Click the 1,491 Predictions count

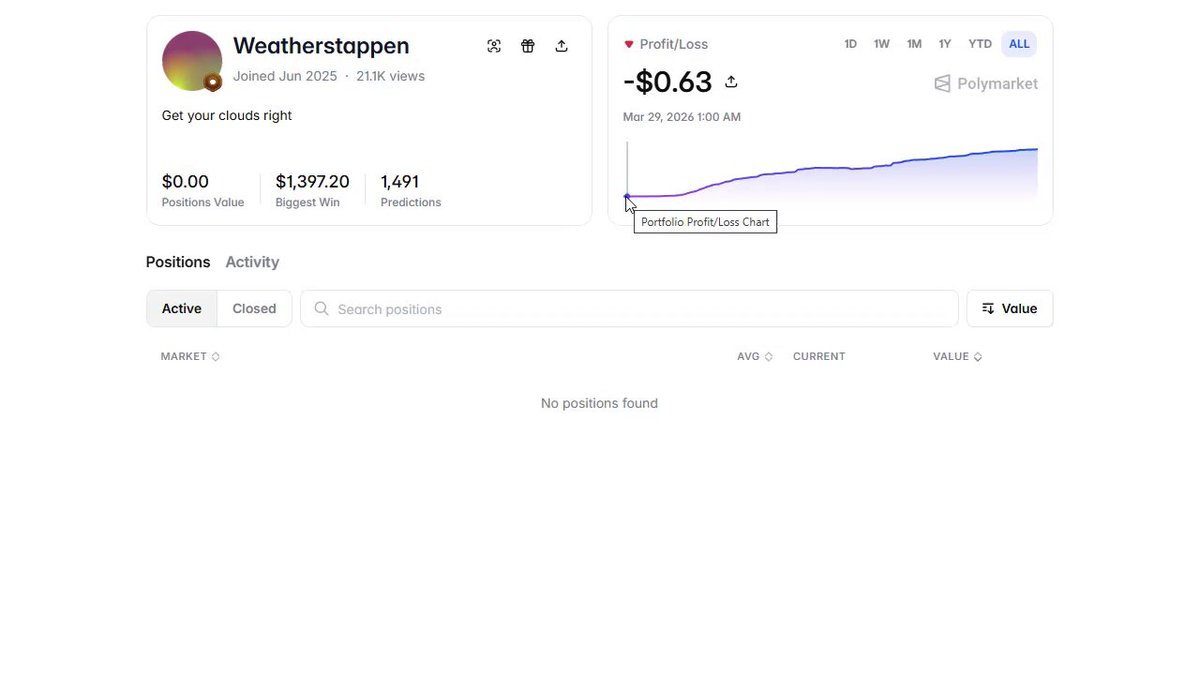point(400,182)
